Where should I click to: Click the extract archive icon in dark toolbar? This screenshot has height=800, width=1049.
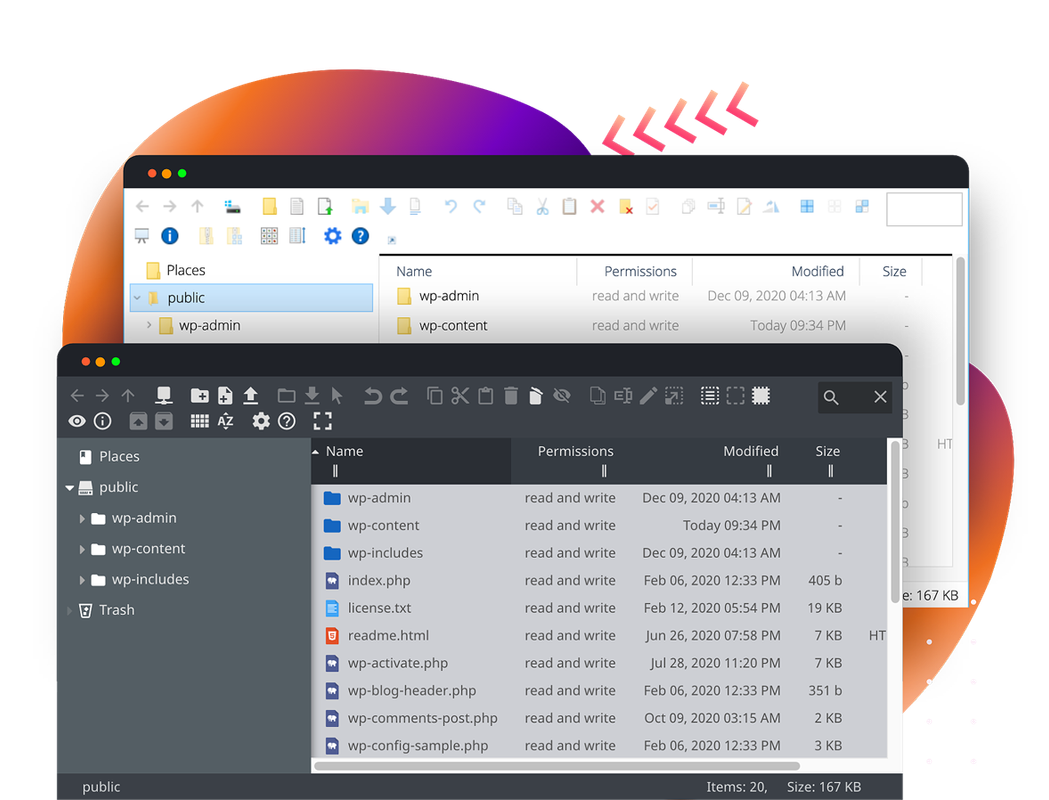tap(138, 421)
